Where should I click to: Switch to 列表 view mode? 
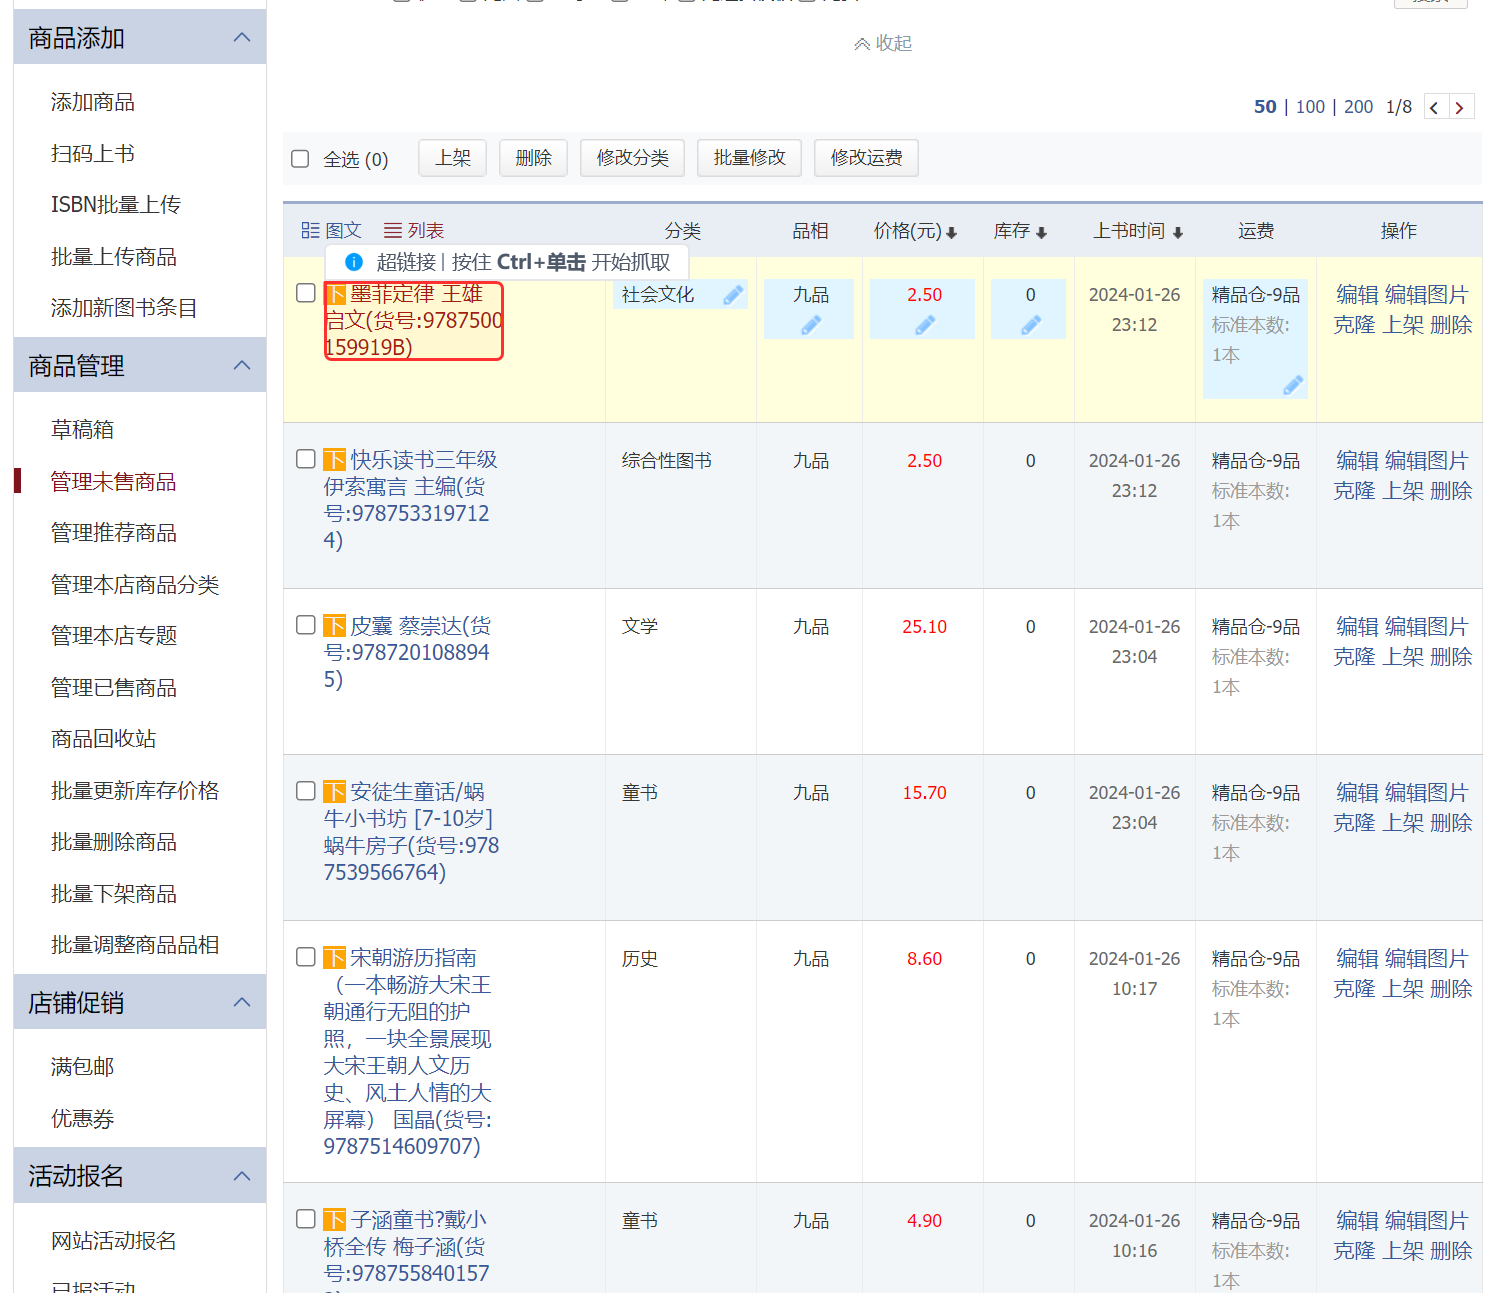tap(414, 231)
